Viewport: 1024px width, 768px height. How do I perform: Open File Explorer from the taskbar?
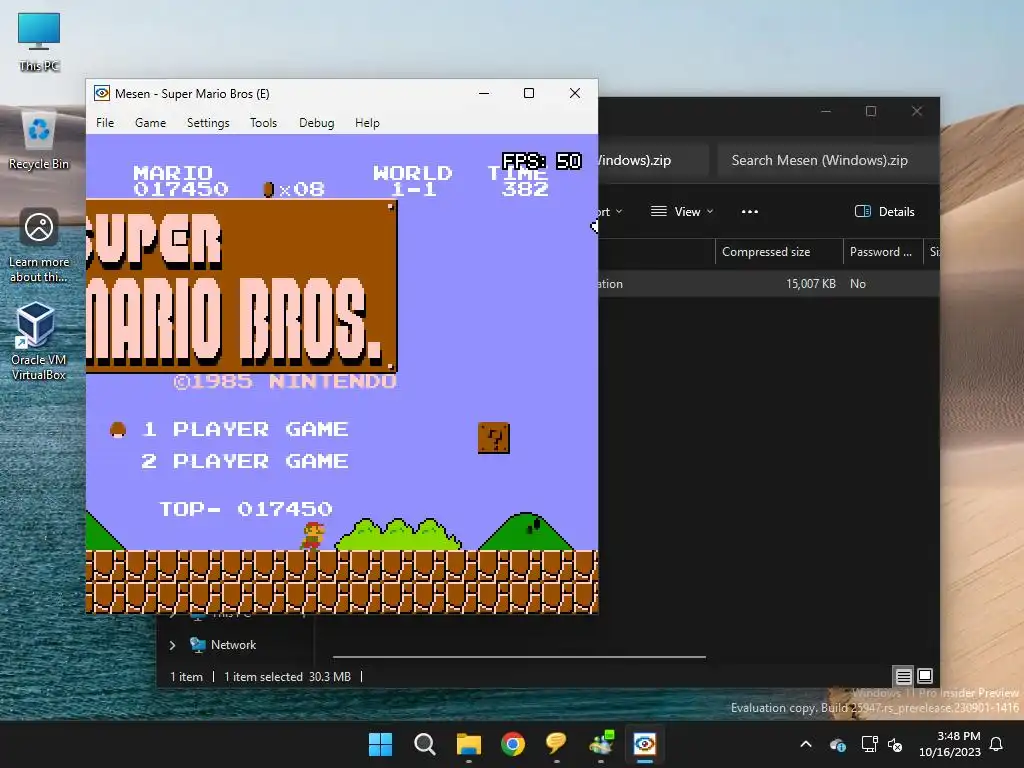469,744
